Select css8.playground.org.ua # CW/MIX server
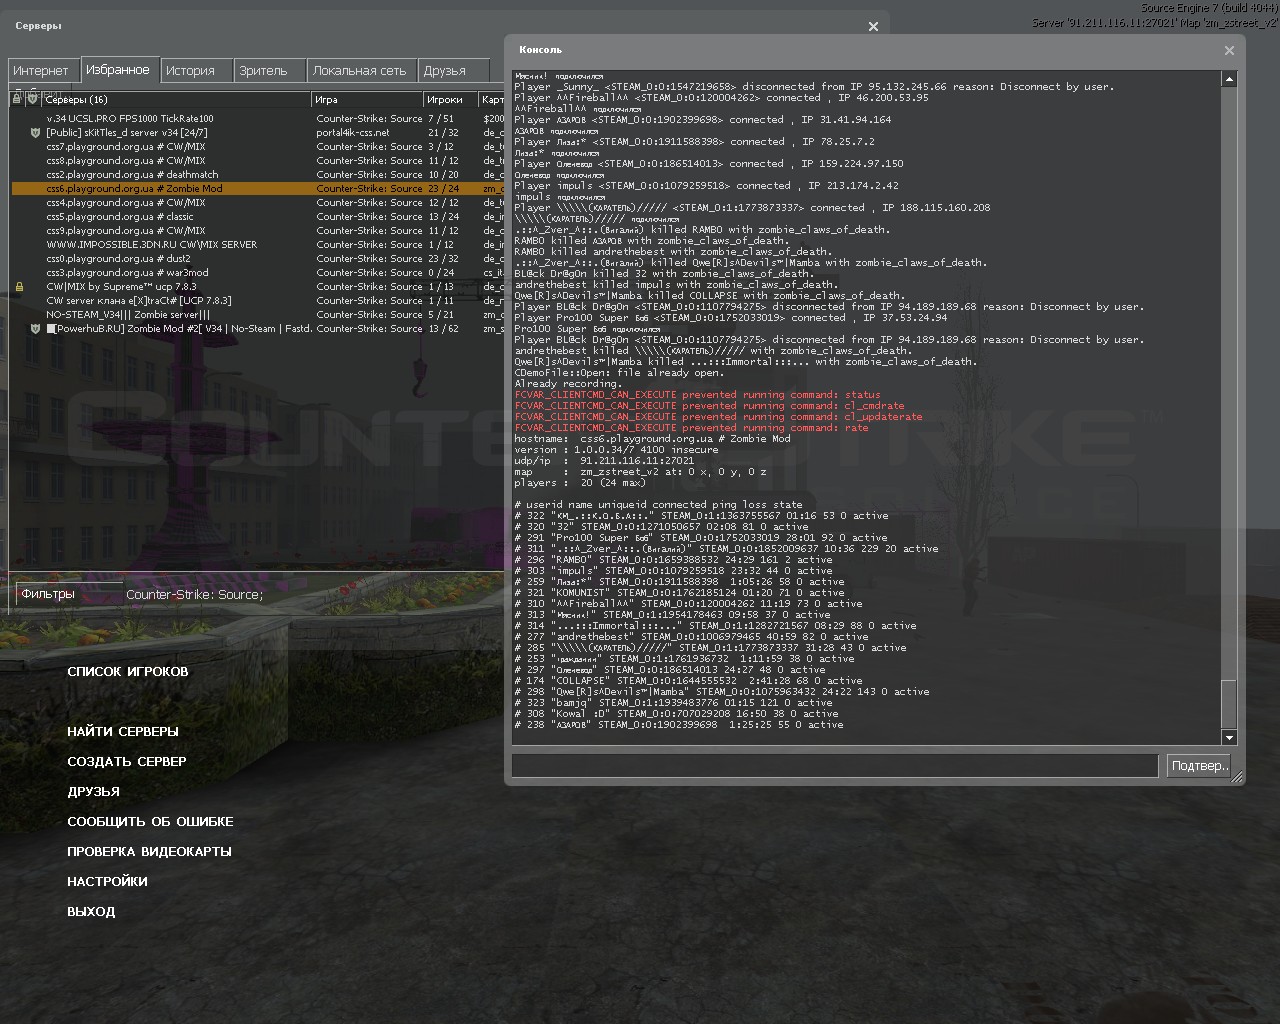The image size is (1280, 1024). coord(258,160)
